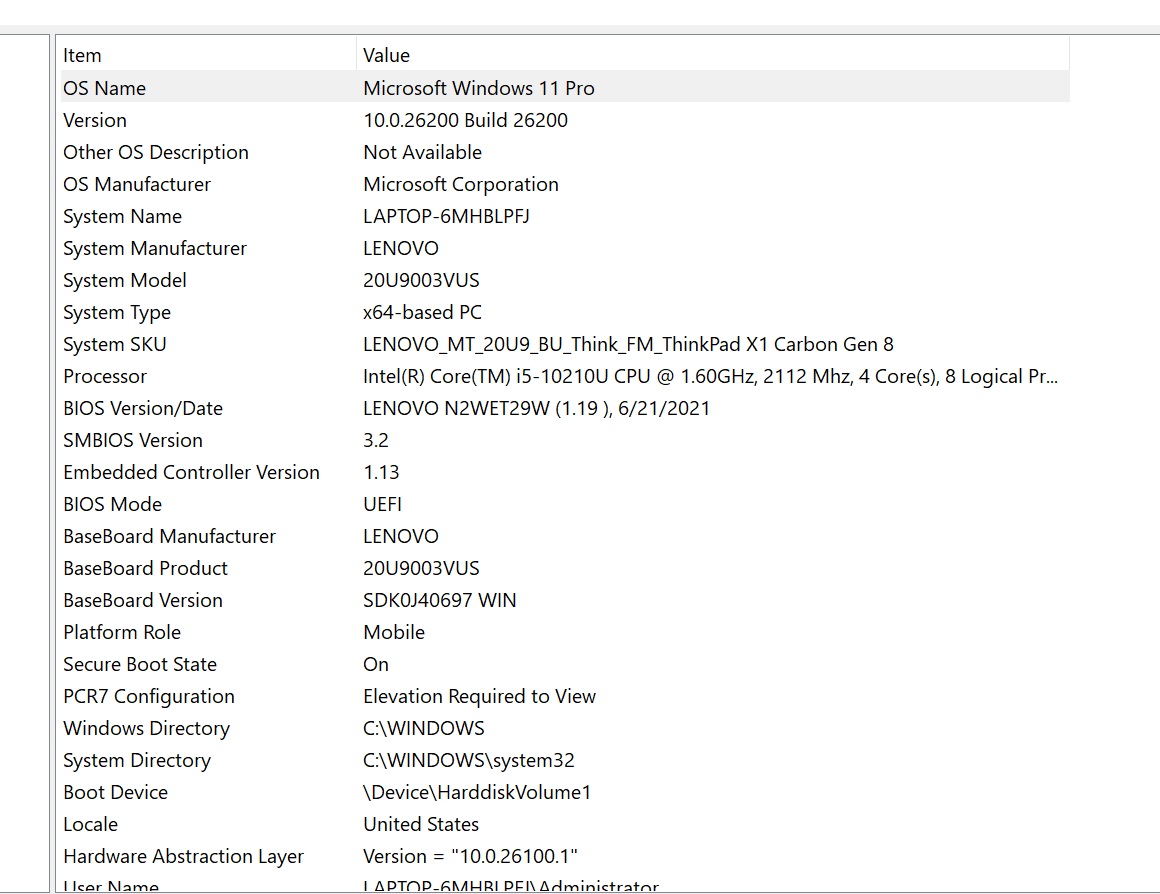Select the BaseBoard Version row
This screenshot has width=1160, height=894.
click(x=564, y=600)
